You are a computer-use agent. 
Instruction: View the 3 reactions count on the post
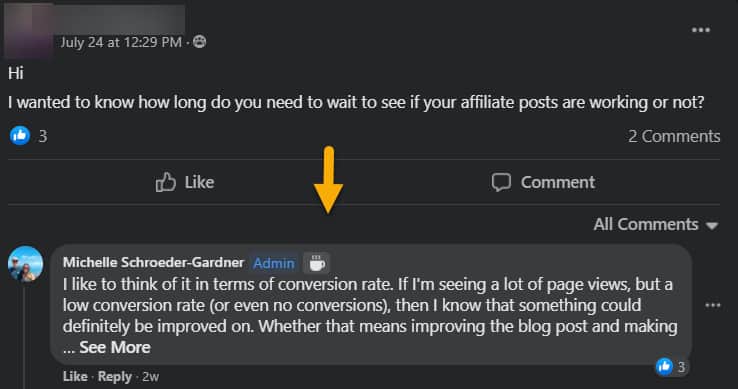[x=43, y=136]
